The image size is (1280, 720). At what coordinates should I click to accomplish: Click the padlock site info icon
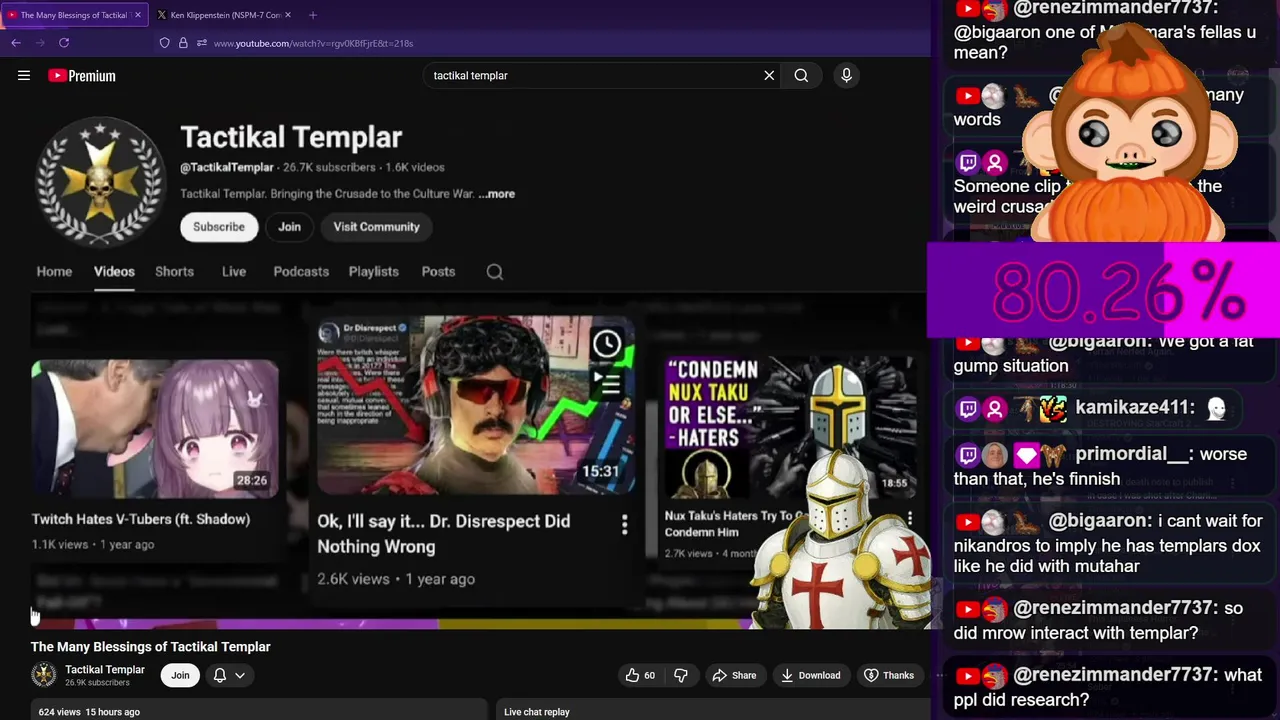pyautogui.click(x=183, y=43)
